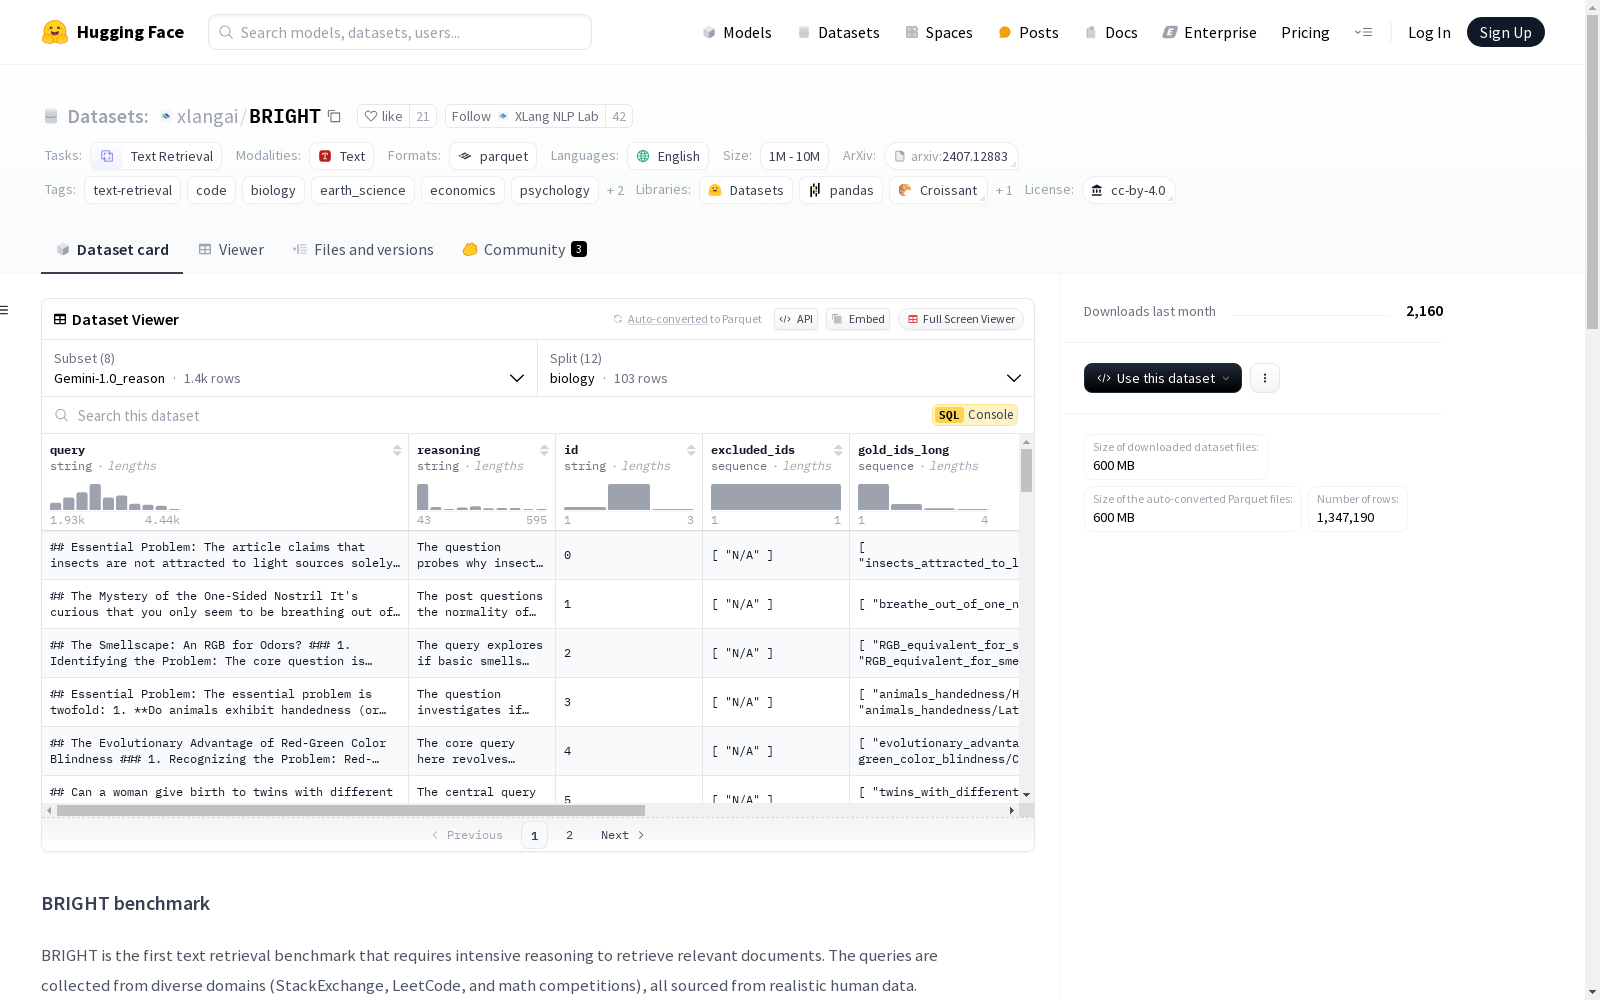Switch to the Dataset card tab
This screenshot has height=1000, width=1600.
coord(112,250)
